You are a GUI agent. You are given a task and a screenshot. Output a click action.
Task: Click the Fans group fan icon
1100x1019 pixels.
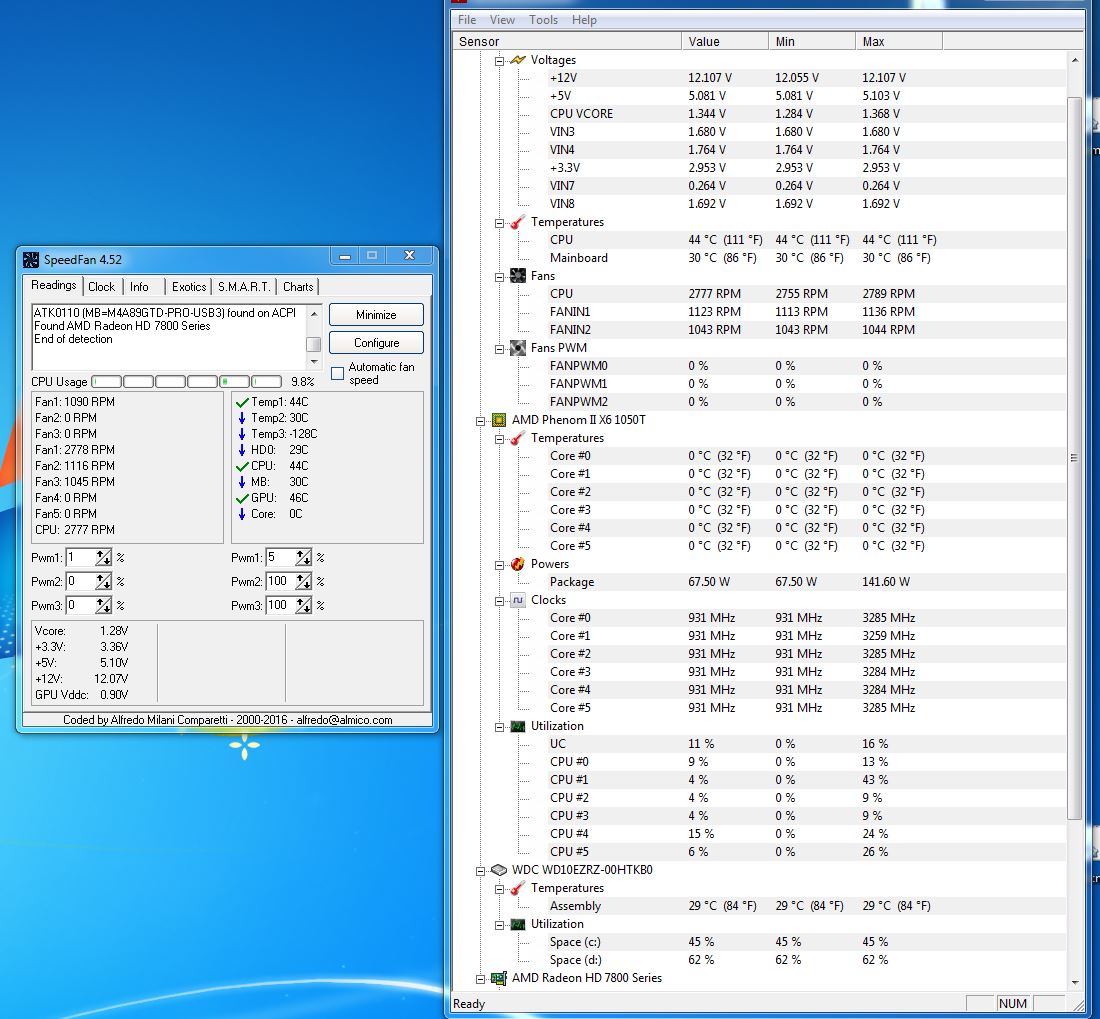point(518,276)
